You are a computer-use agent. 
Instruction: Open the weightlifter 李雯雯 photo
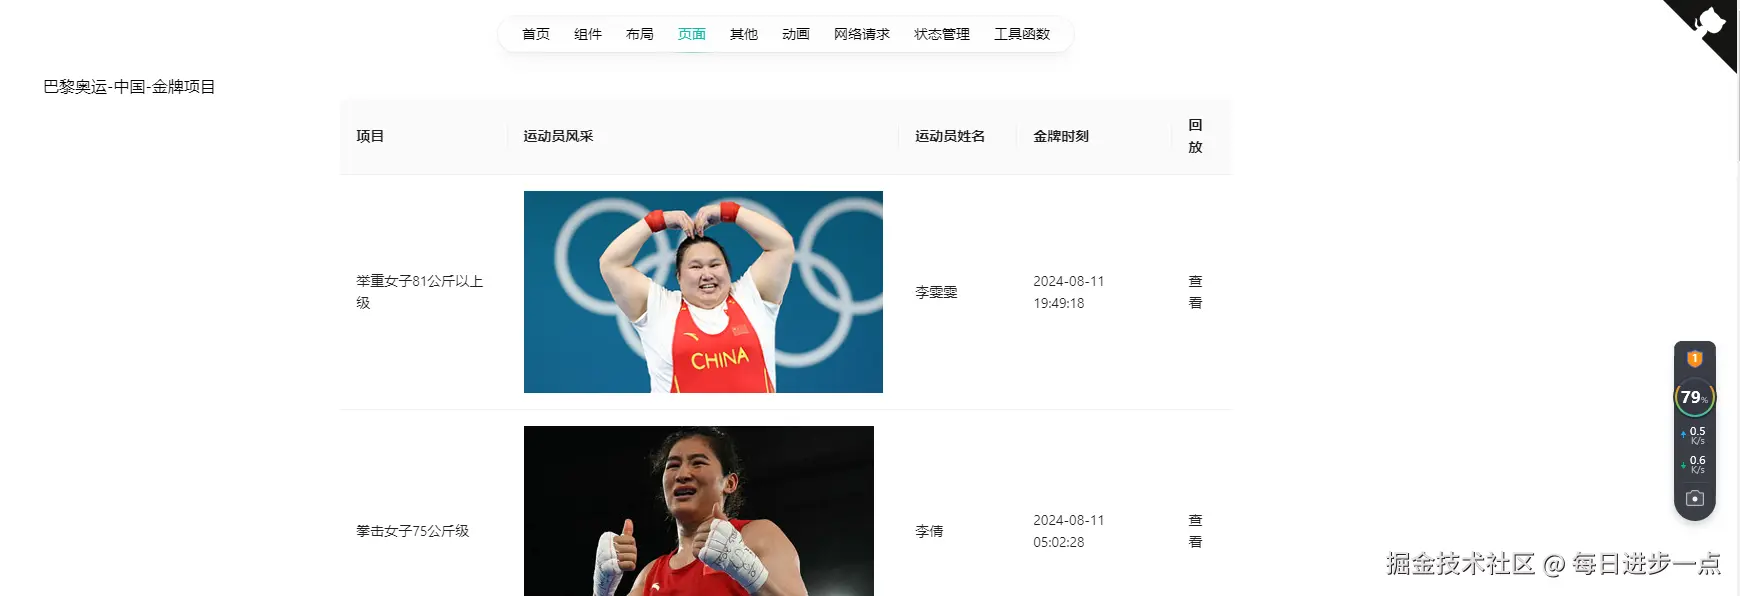tap(703, 292)
